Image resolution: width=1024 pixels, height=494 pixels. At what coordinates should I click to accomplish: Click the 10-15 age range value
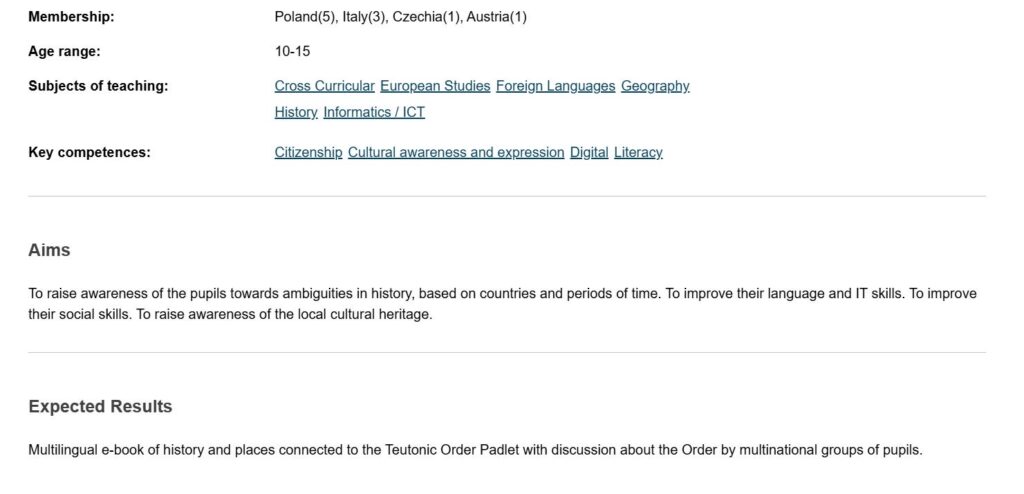pyautogui.click(x=292, y=52)
